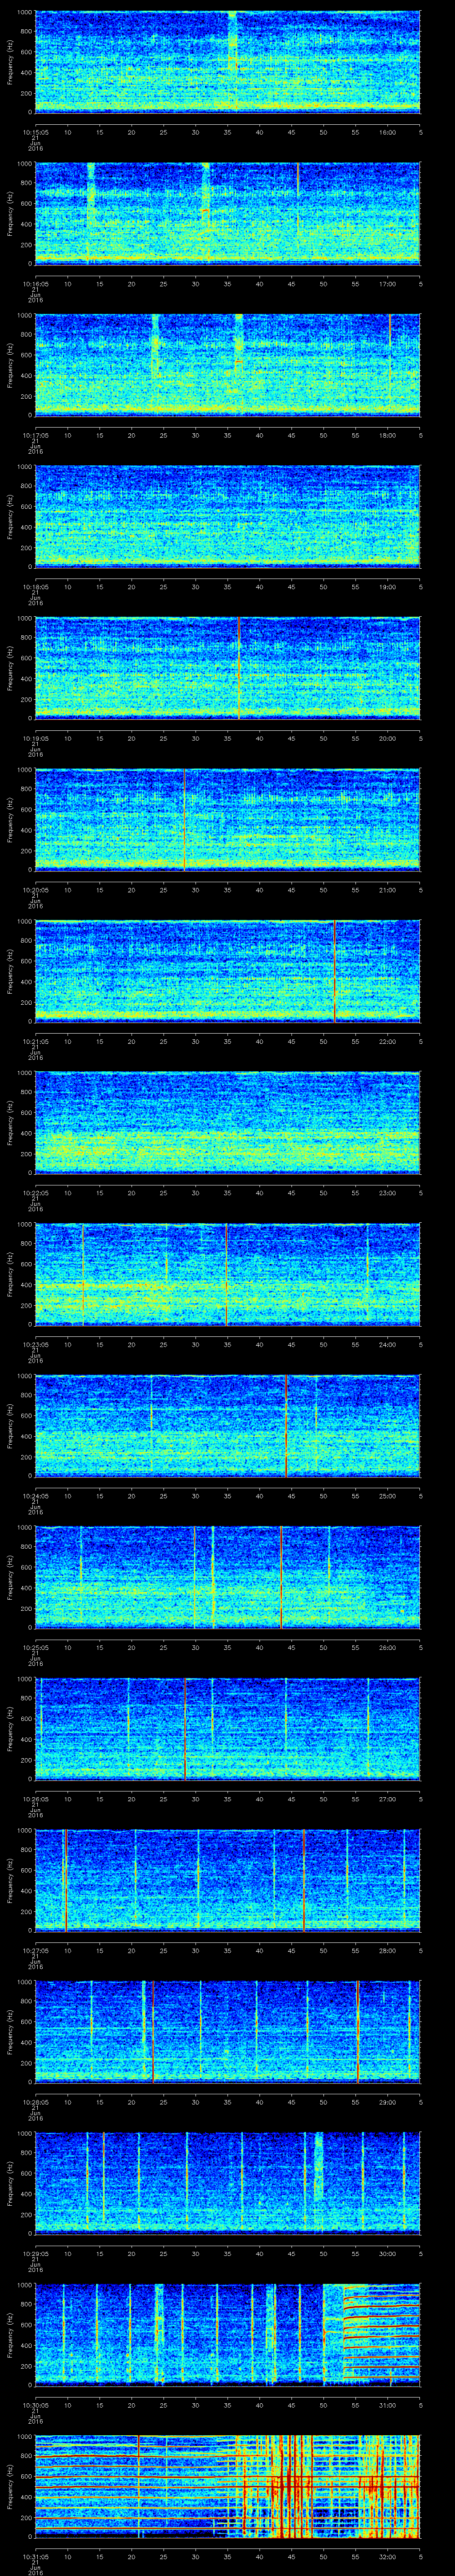455x2576 pixels.
Task: Select the spectrogram panel starting at 10:18:05
Action: 228,516
